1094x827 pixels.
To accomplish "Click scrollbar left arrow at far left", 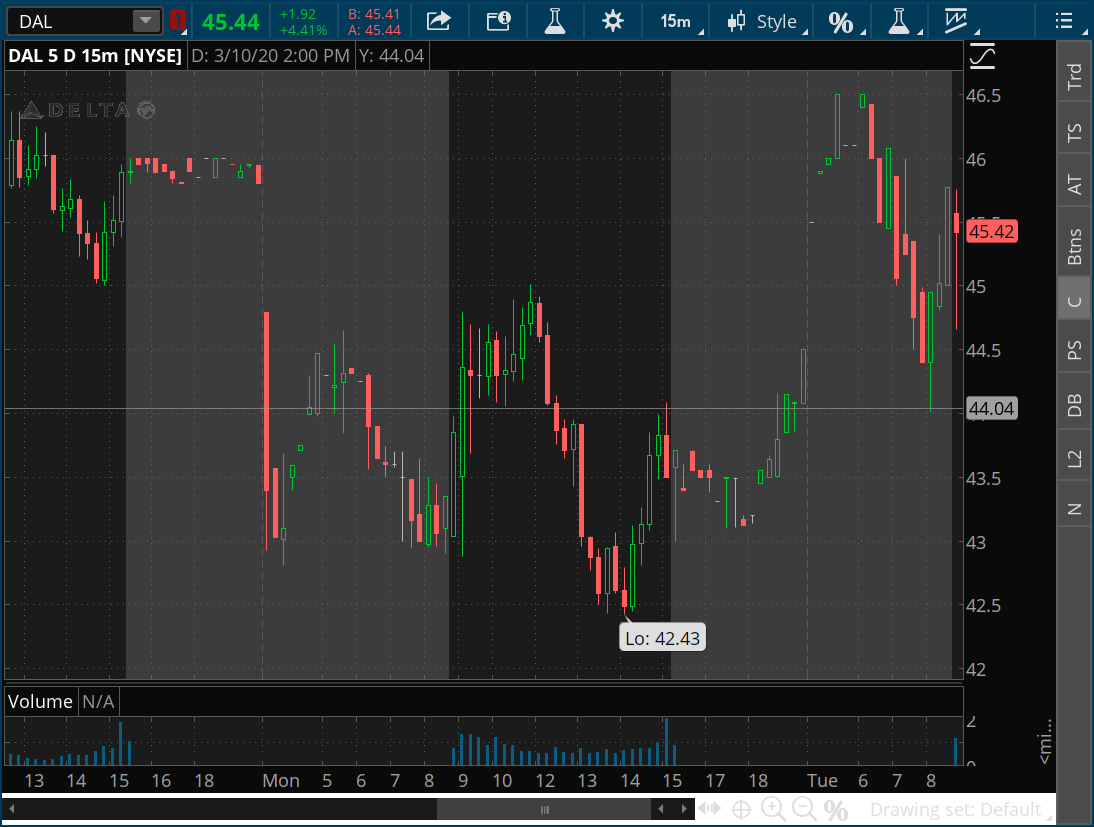I will tap(12, 809).
